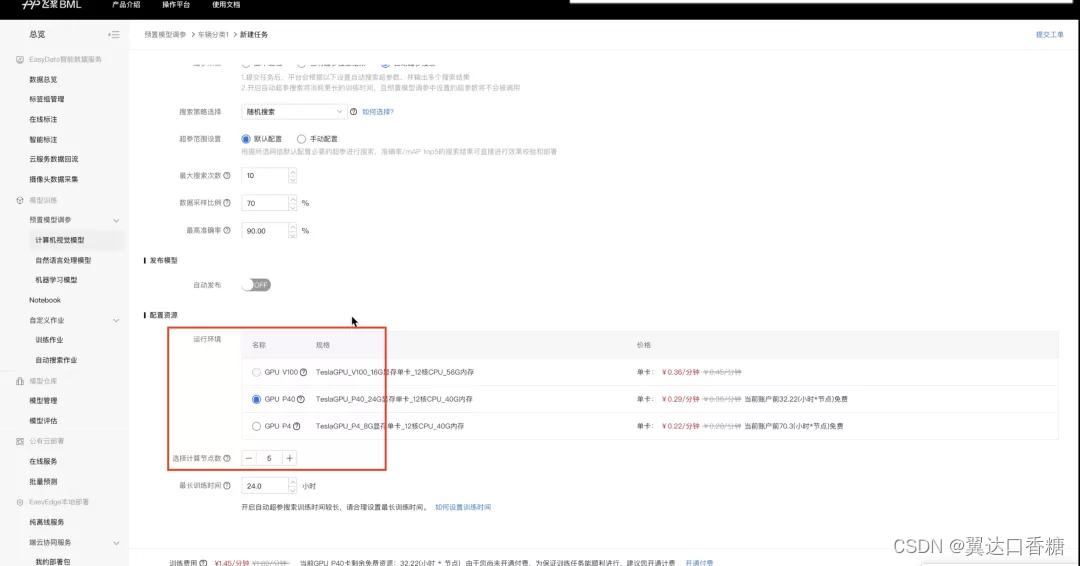
Task: Open 训练作业 in the sidebar
Action: coord(50,340)
